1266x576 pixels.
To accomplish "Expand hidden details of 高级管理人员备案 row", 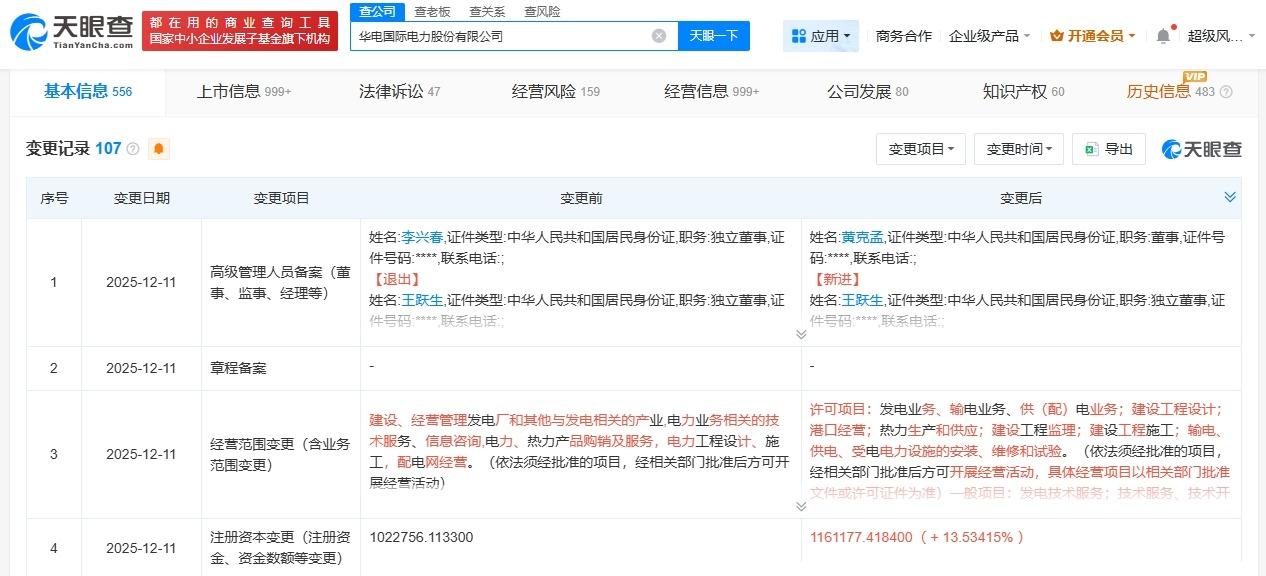I will click(x=800, y=333).
